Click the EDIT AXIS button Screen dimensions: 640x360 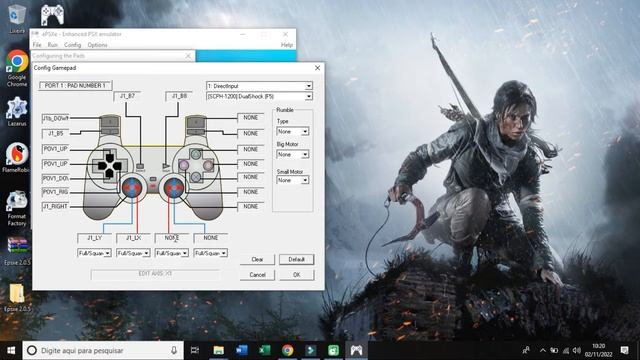[155, 274]
